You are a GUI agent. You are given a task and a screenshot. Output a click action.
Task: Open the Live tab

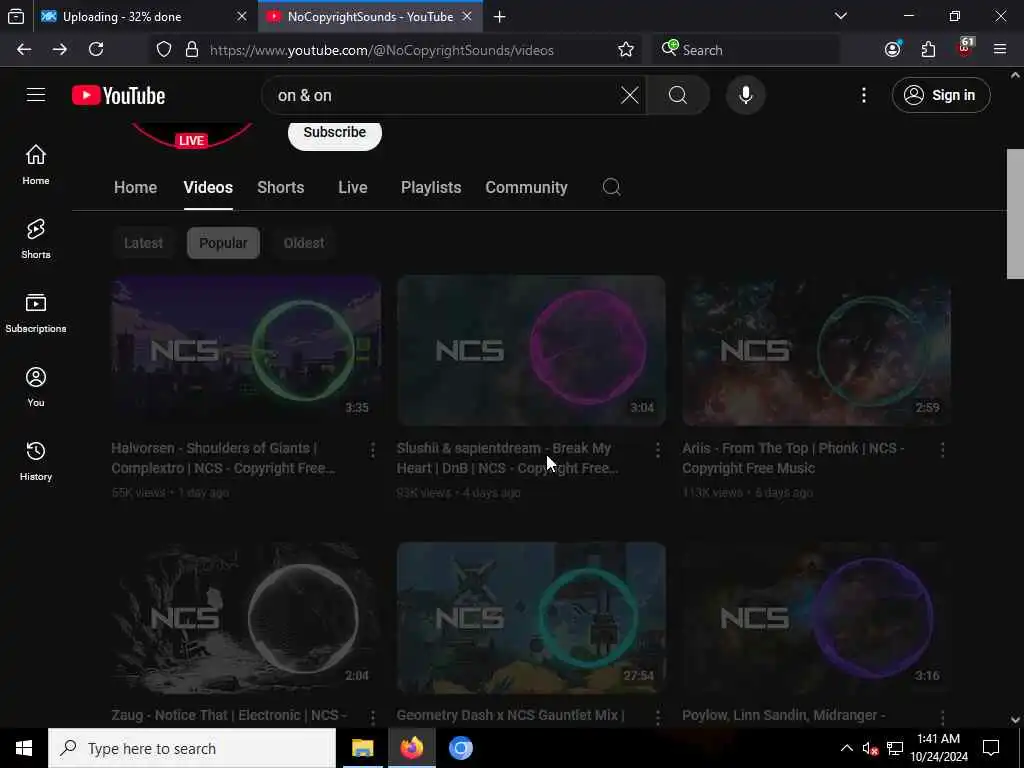pos(353,187)
